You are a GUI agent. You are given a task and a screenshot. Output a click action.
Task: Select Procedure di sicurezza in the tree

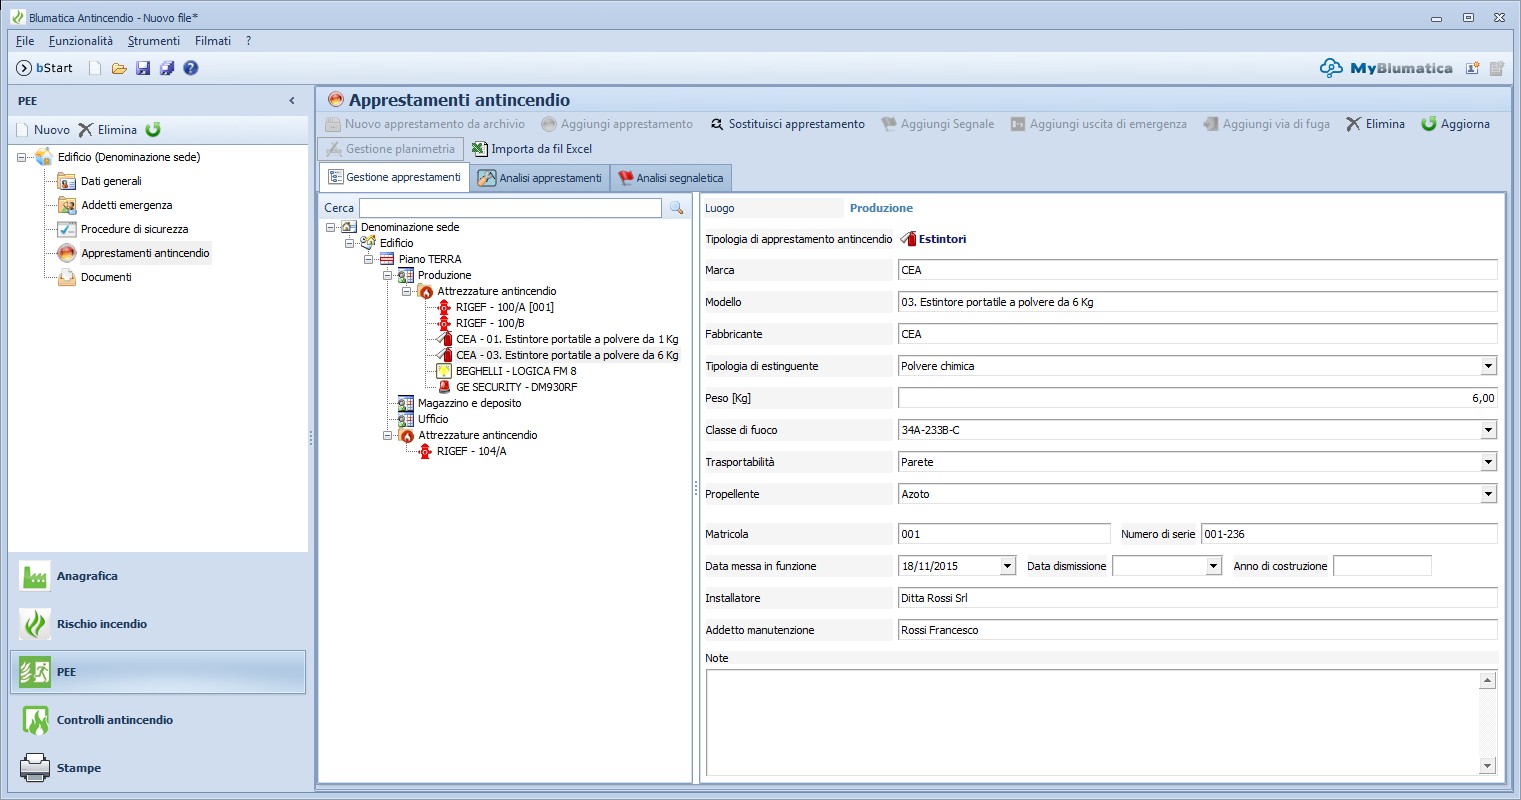pyautogui.click(x=134, y=229)
